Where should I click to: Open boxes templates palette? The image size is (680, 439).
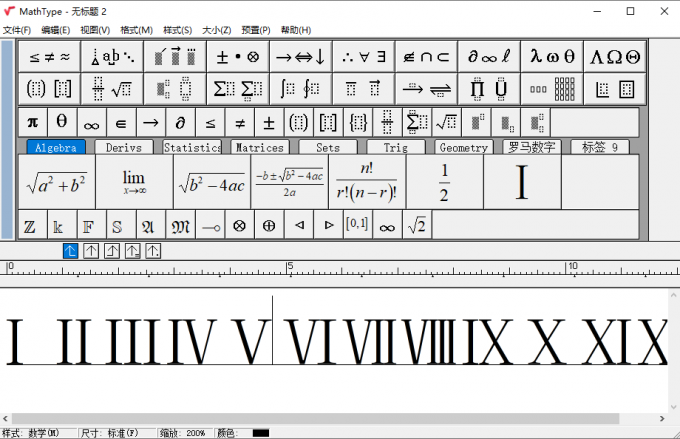(x=615, y=89)
